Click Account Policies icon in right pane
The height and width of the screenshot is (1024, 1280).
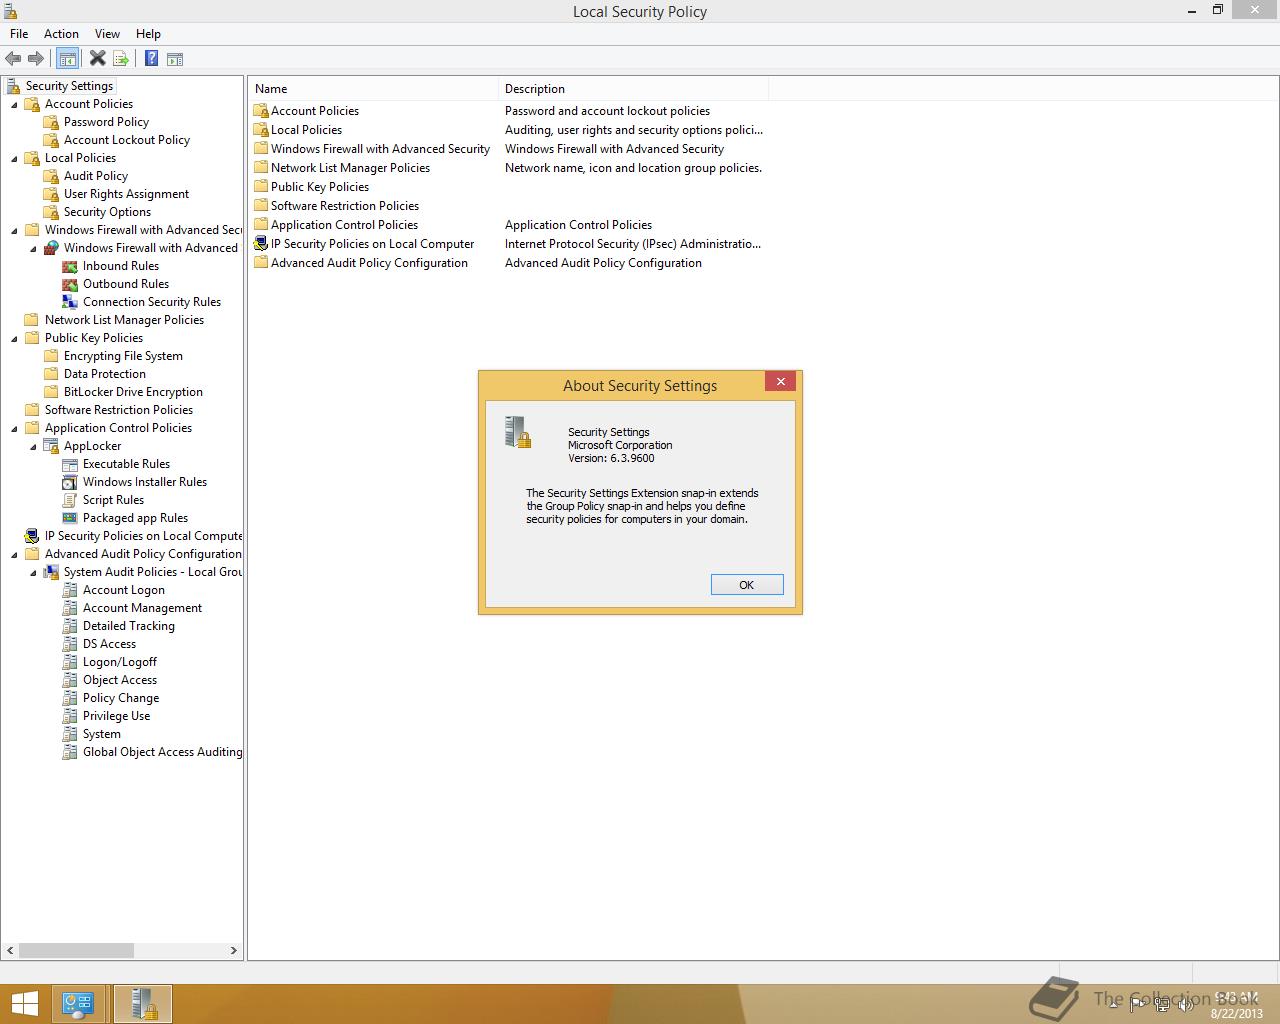tap(261, 111)
